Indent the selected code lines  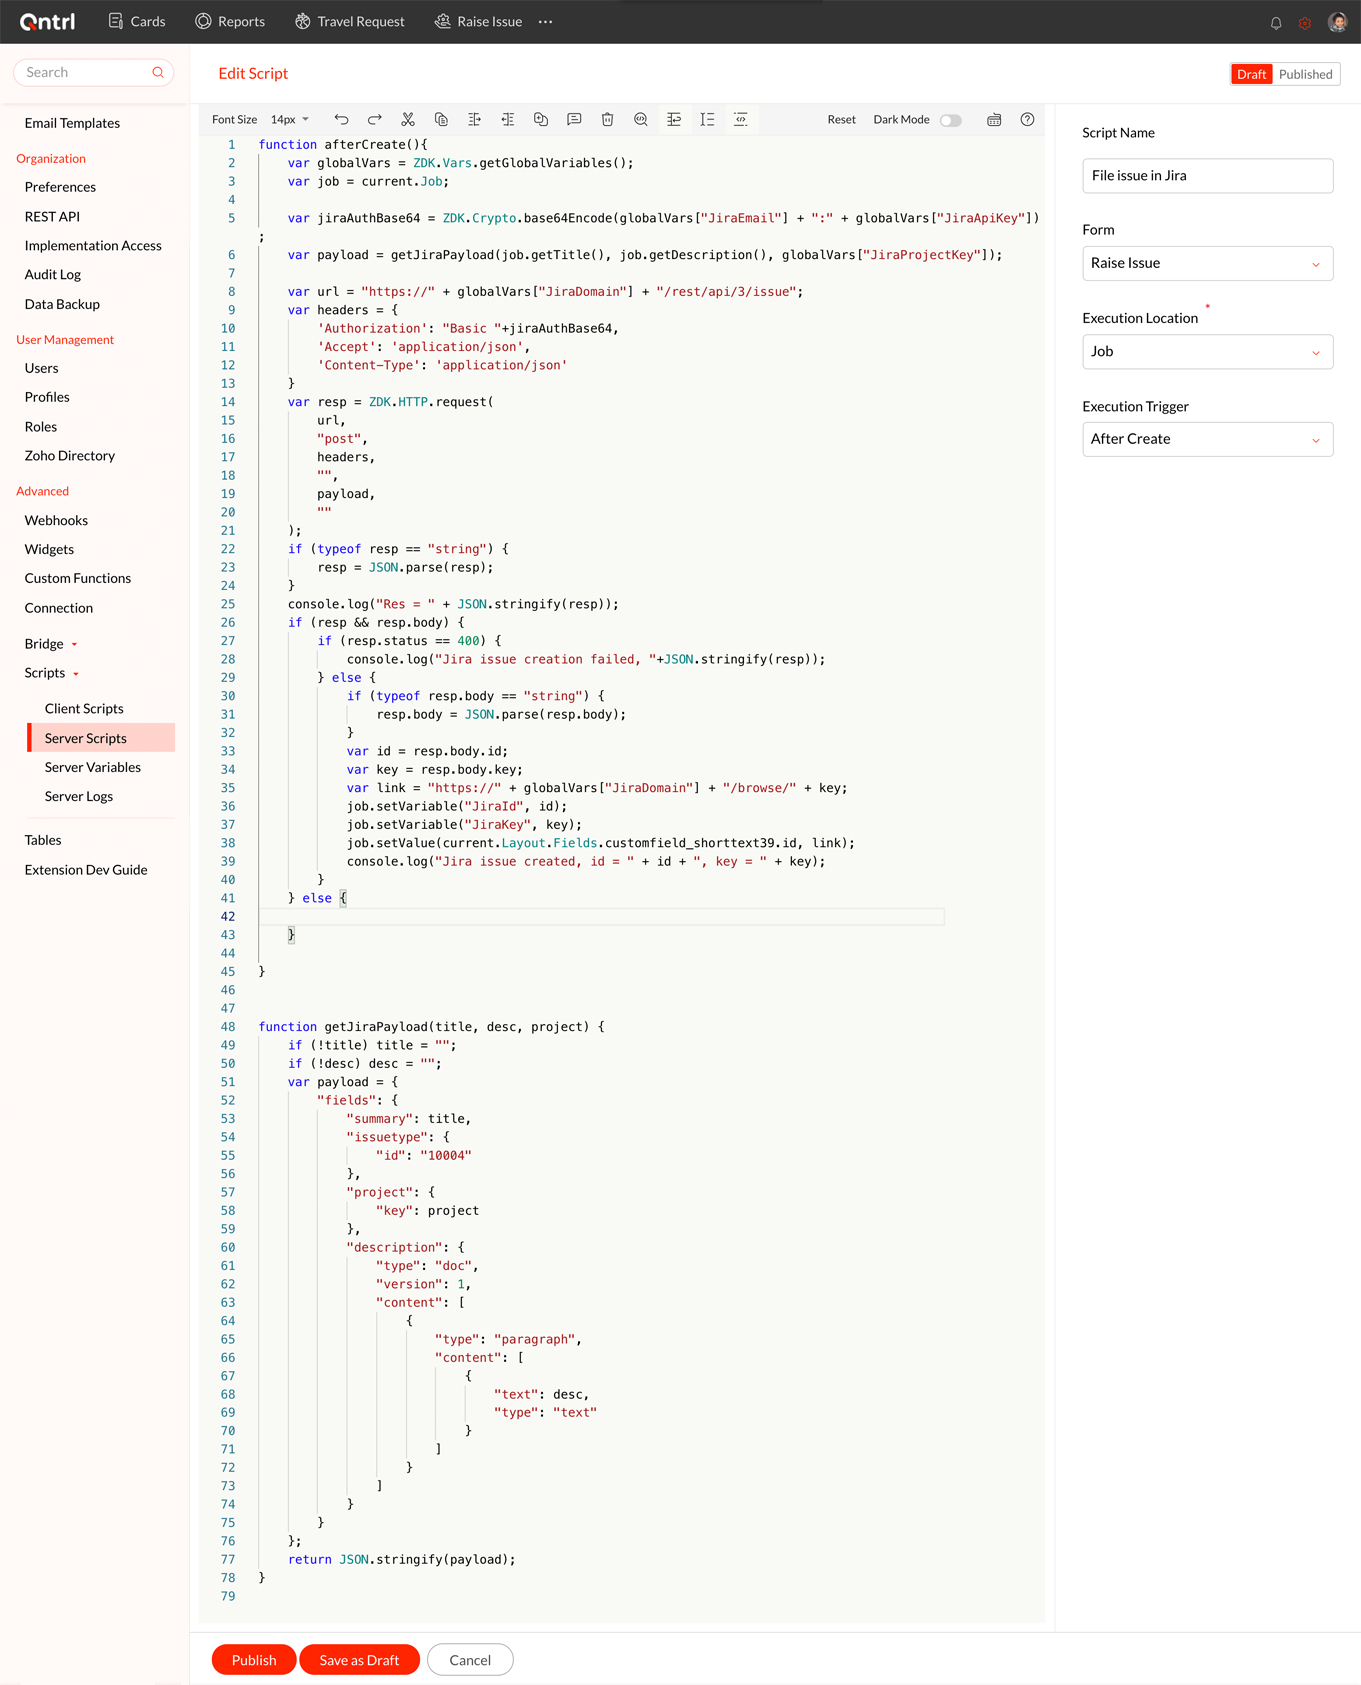click(475, 120)
